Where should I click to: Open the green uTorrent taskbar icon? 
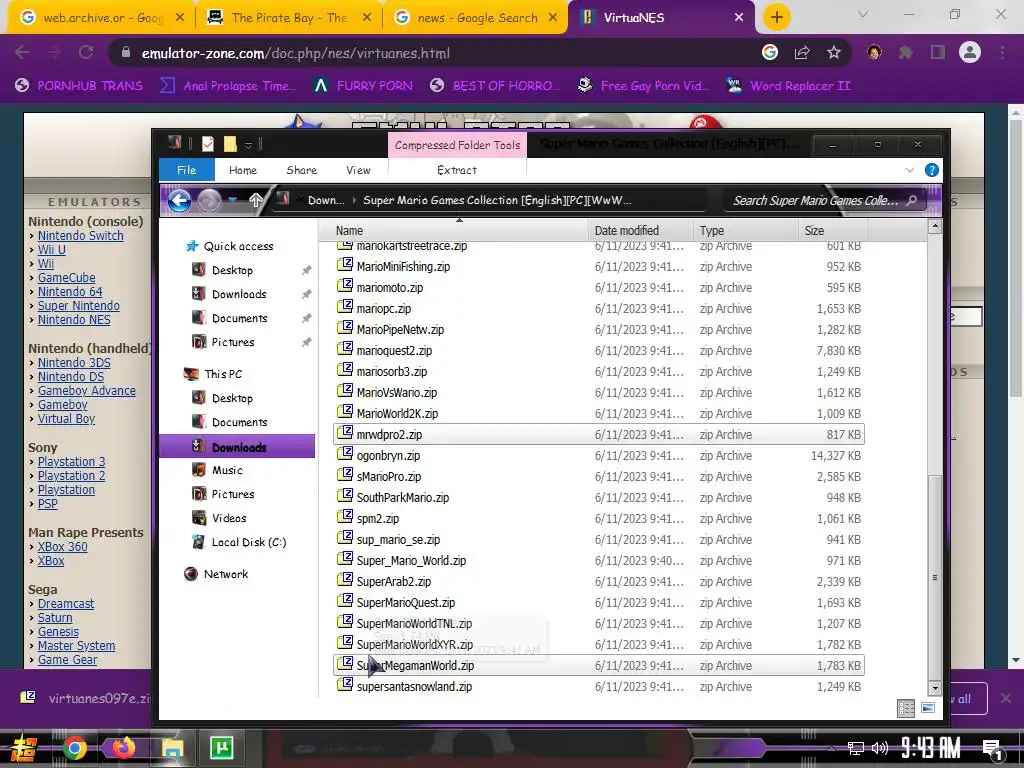(221, 748)
